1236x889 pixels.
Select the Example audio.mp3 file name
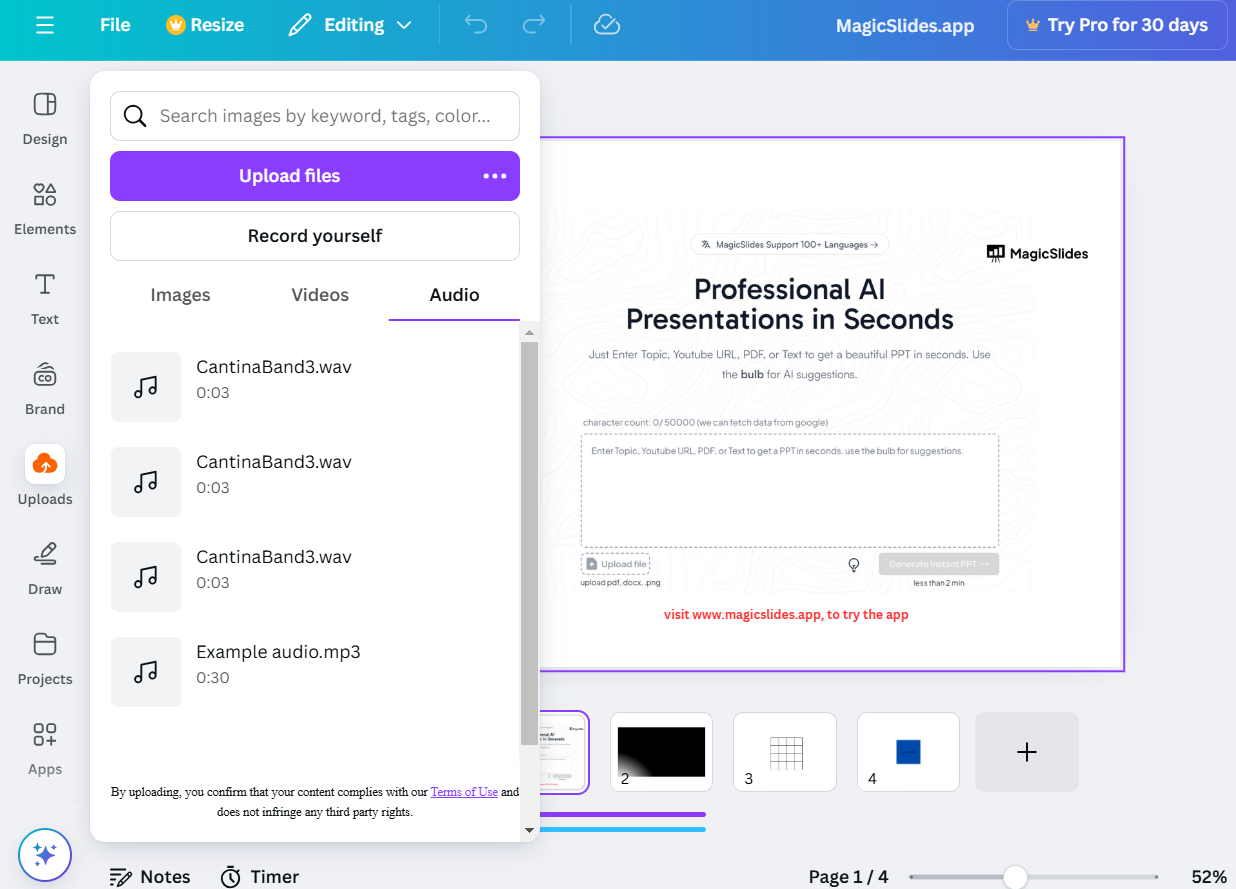(278, 652)
